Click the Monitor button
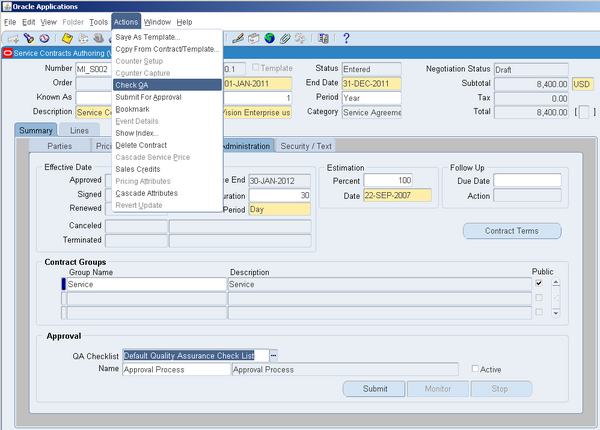The image size is (600, 430). 438,389
